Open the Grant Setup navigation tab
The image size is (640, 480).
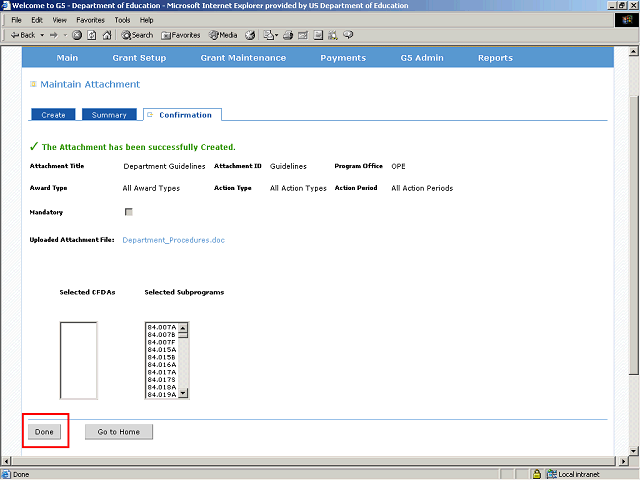click(139, 58)
